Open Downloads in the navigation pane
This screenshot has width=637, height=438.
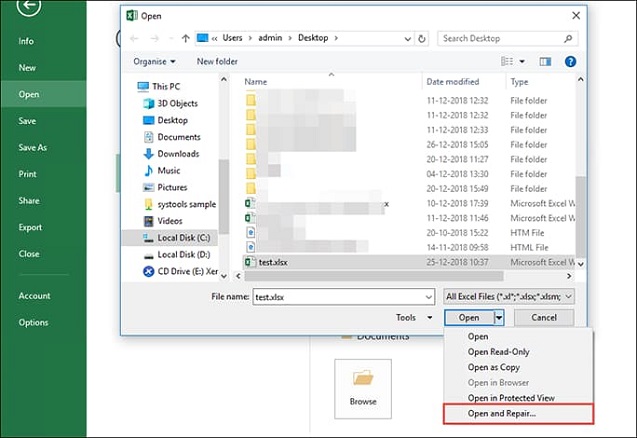click(x=171, y=154)
